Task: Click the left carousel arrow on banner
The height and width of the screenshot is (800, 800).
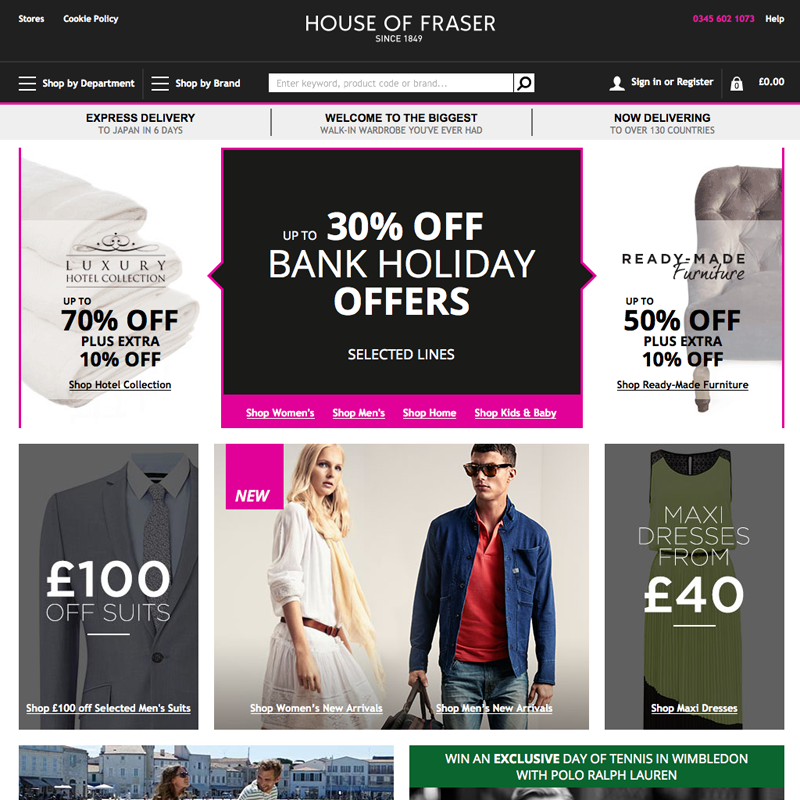Action: 215,276
